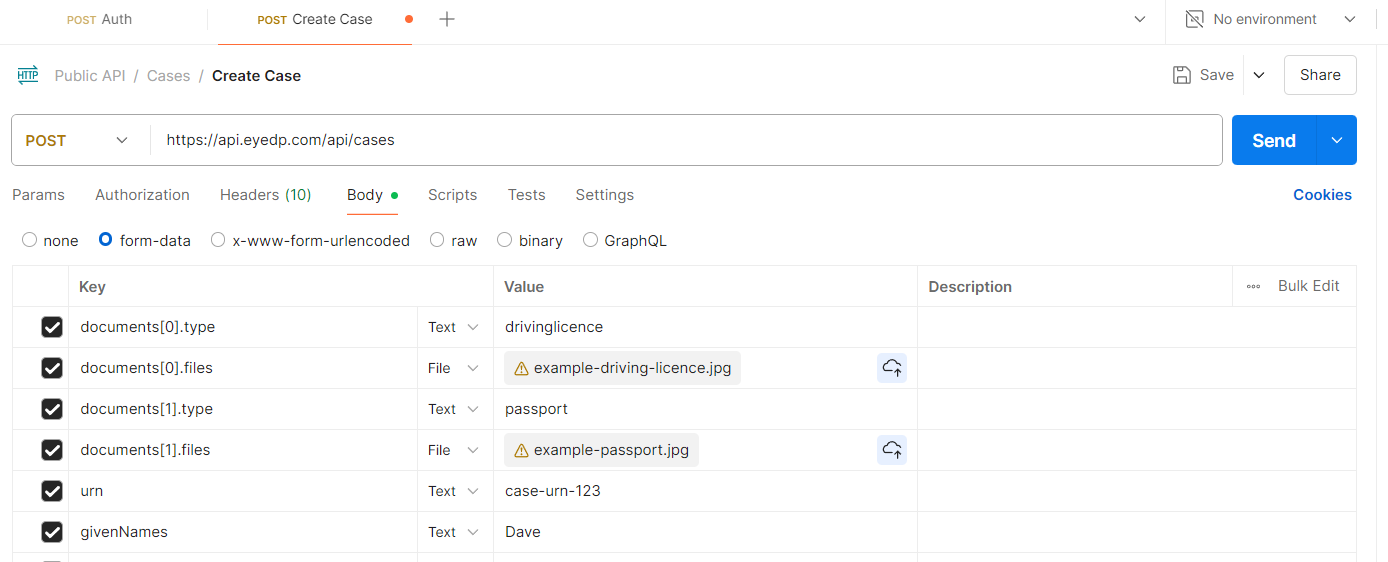Expand the Send button arrow options
1388x562 pixels.
[1337, 140]
